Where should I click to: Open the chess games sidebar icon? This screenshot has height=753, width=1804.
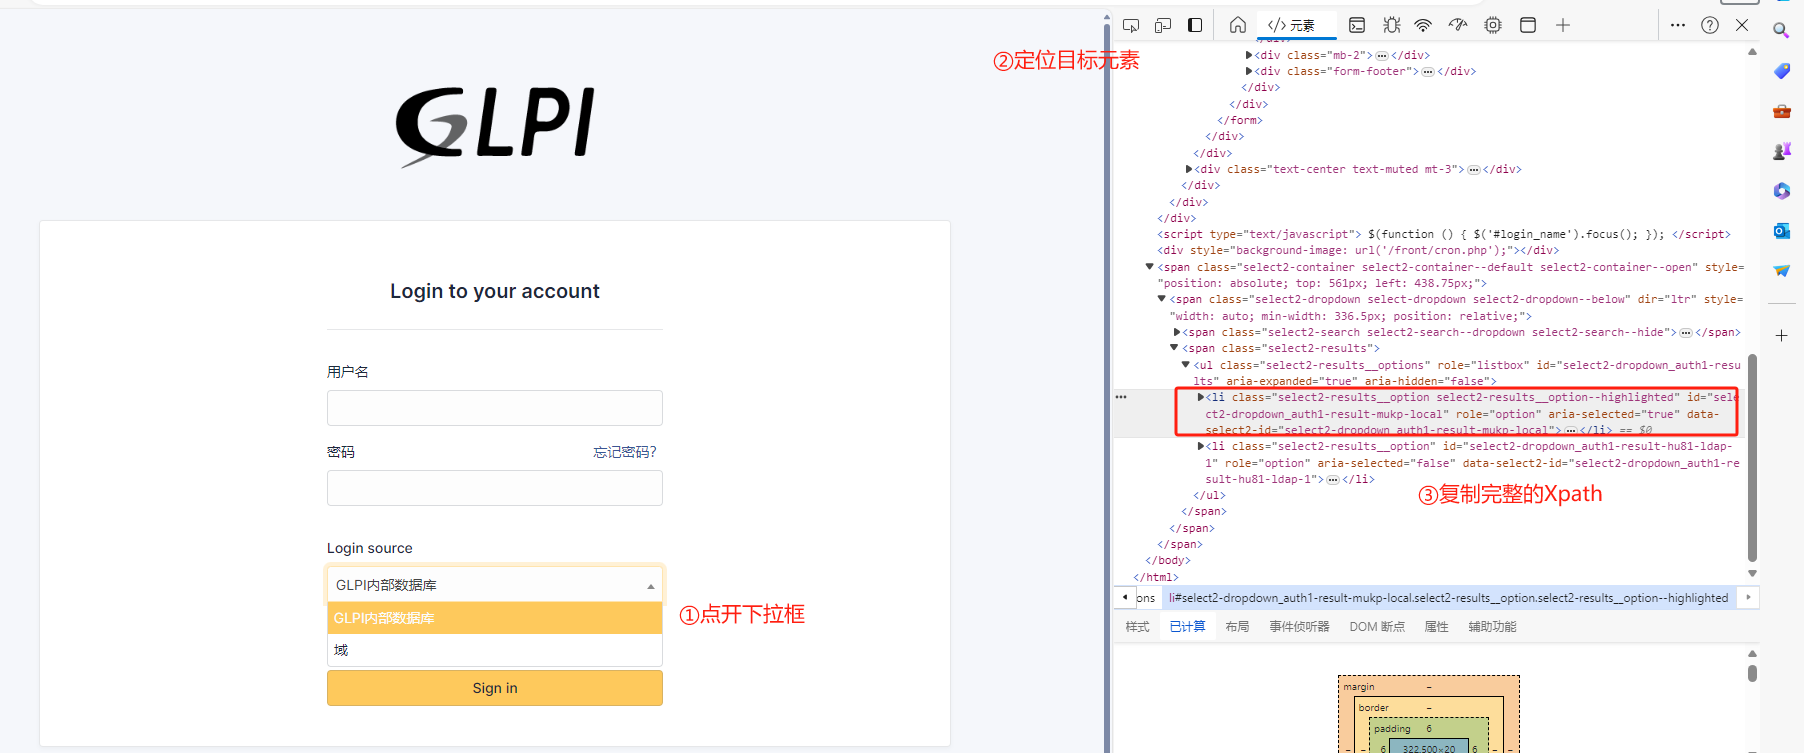coord(1781,151)
